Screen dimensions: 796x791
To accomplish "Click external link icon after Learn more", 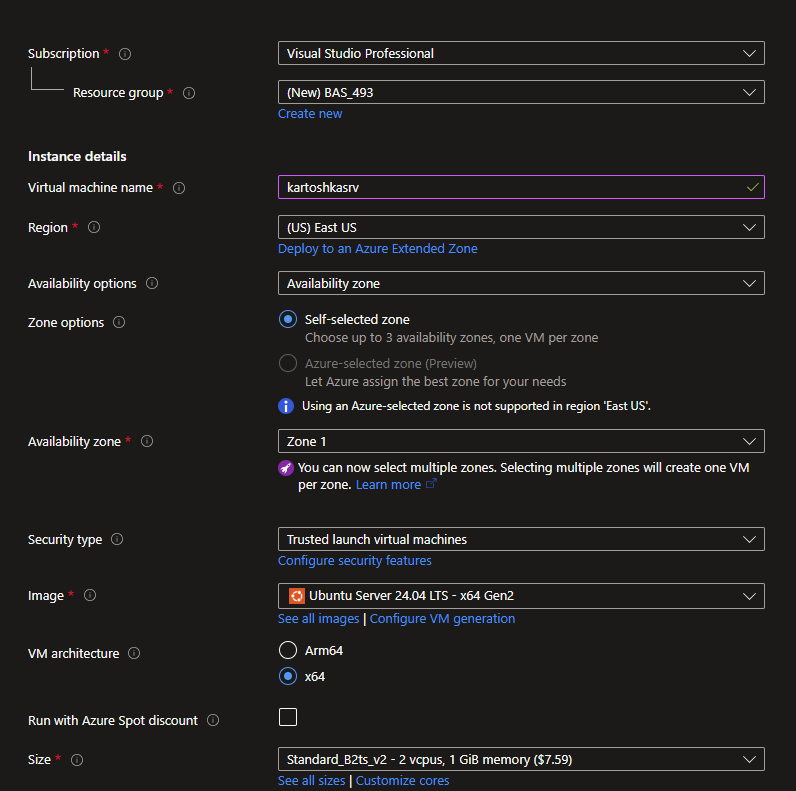I will [x=430, y=484].
